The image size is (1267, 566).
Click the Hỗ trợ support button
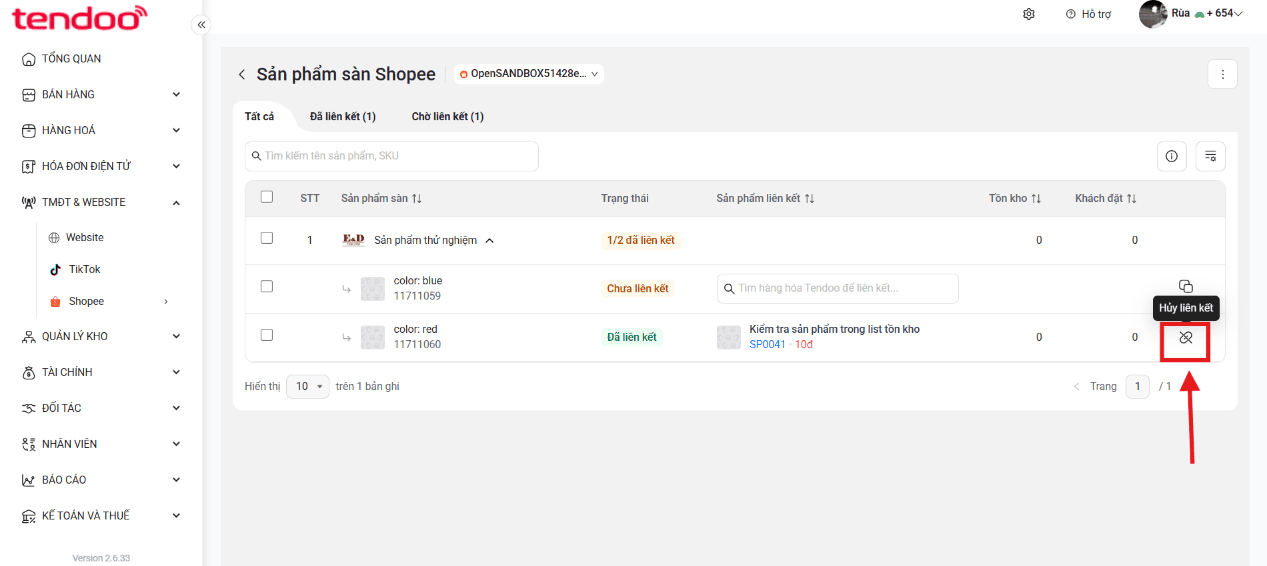pos(1089,14)
